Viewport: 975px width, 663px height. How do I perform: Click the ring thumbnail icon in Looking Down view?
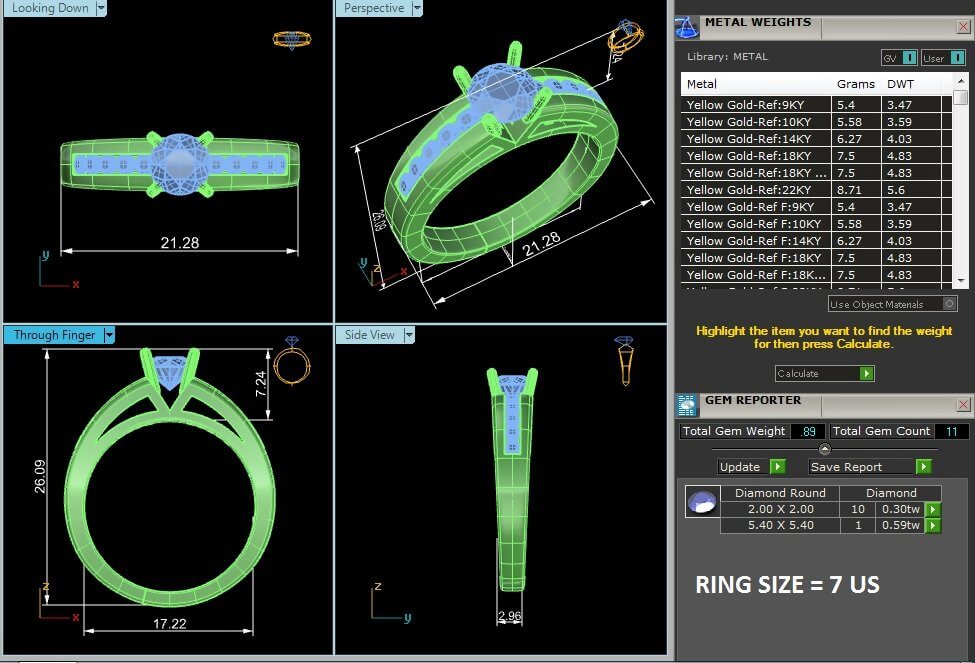[291, 40]
